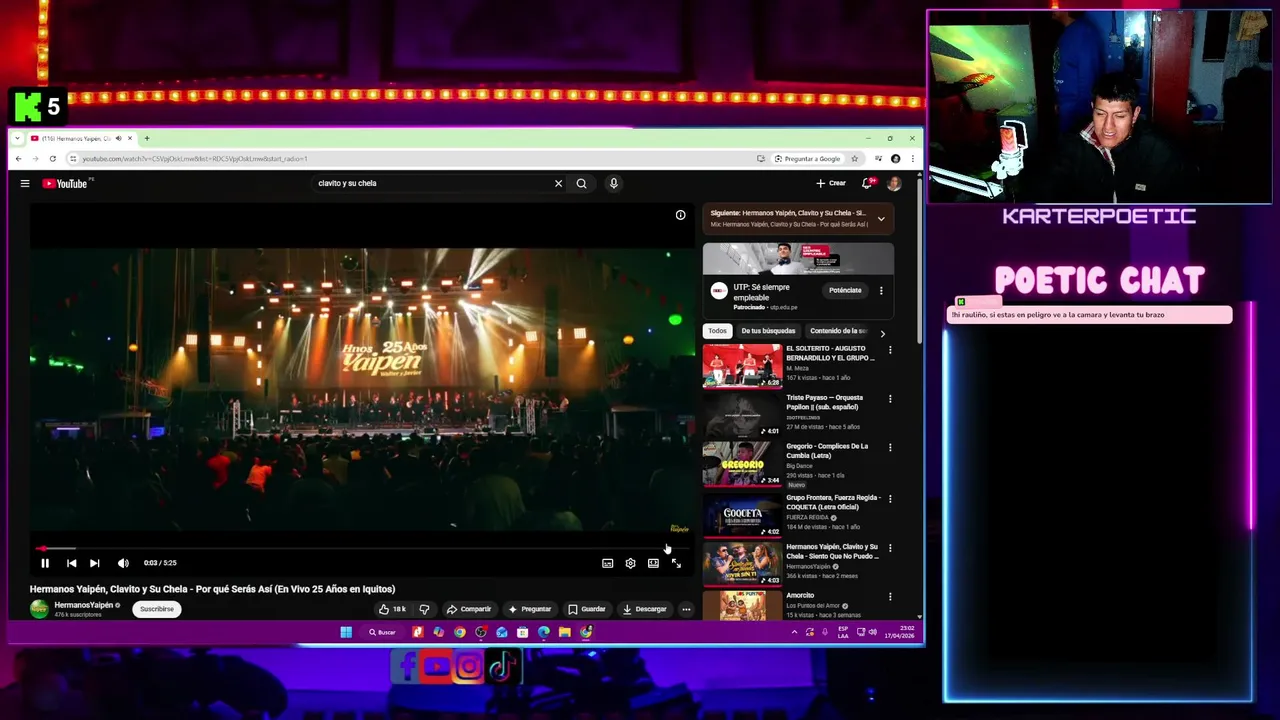This screenshot has height=720, width=1280.
Task: Open Grupo Frontera COQUETA video title
Action: click(x=833, y=502)
